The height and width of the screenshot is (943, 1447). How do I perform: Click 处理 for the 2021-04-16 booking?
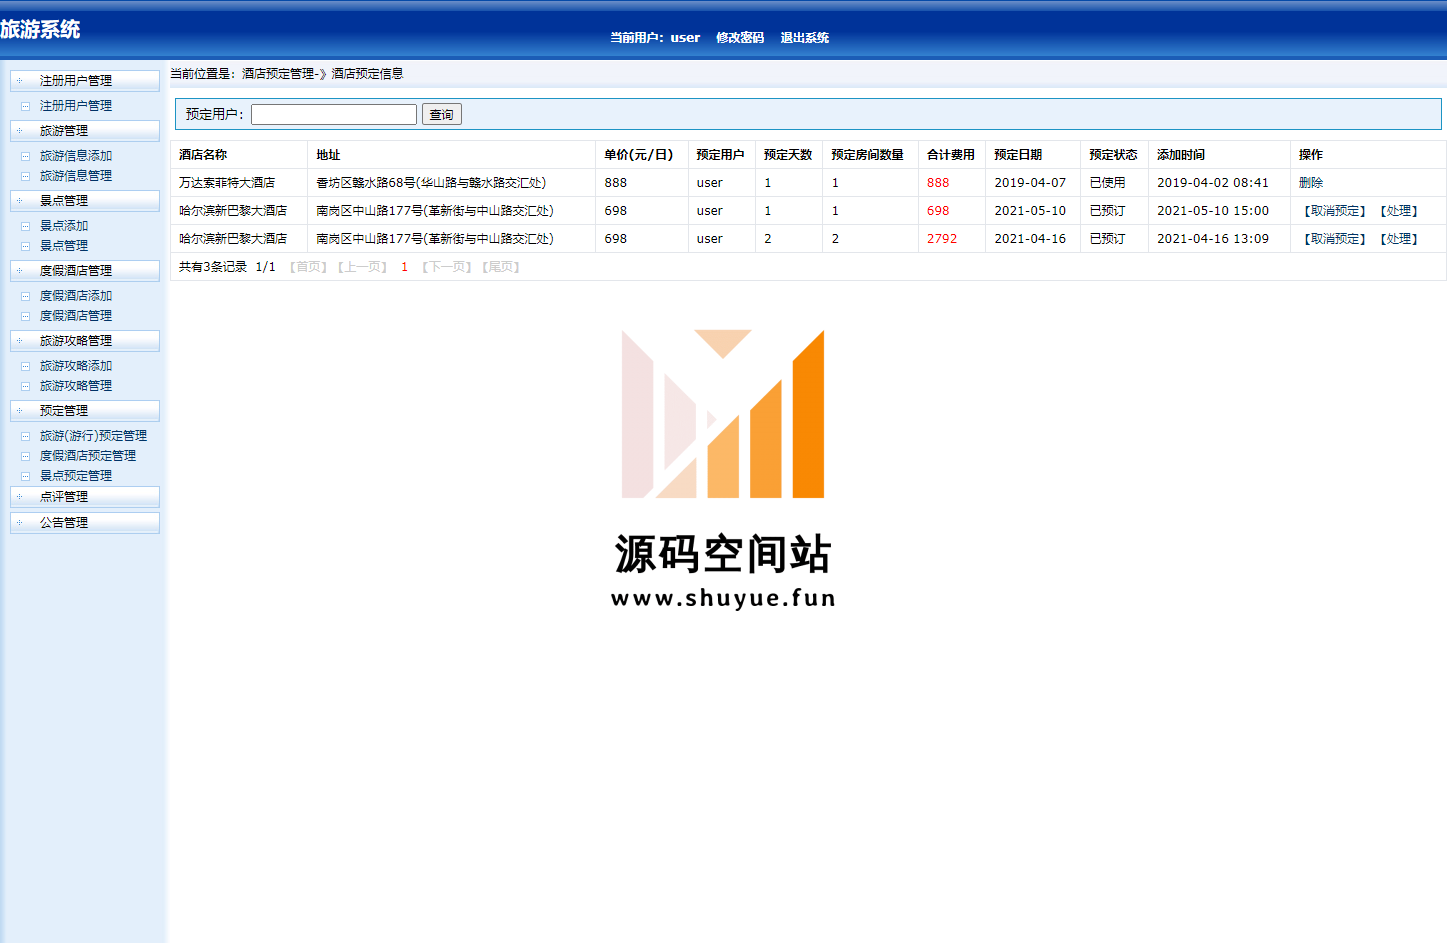1399,239
